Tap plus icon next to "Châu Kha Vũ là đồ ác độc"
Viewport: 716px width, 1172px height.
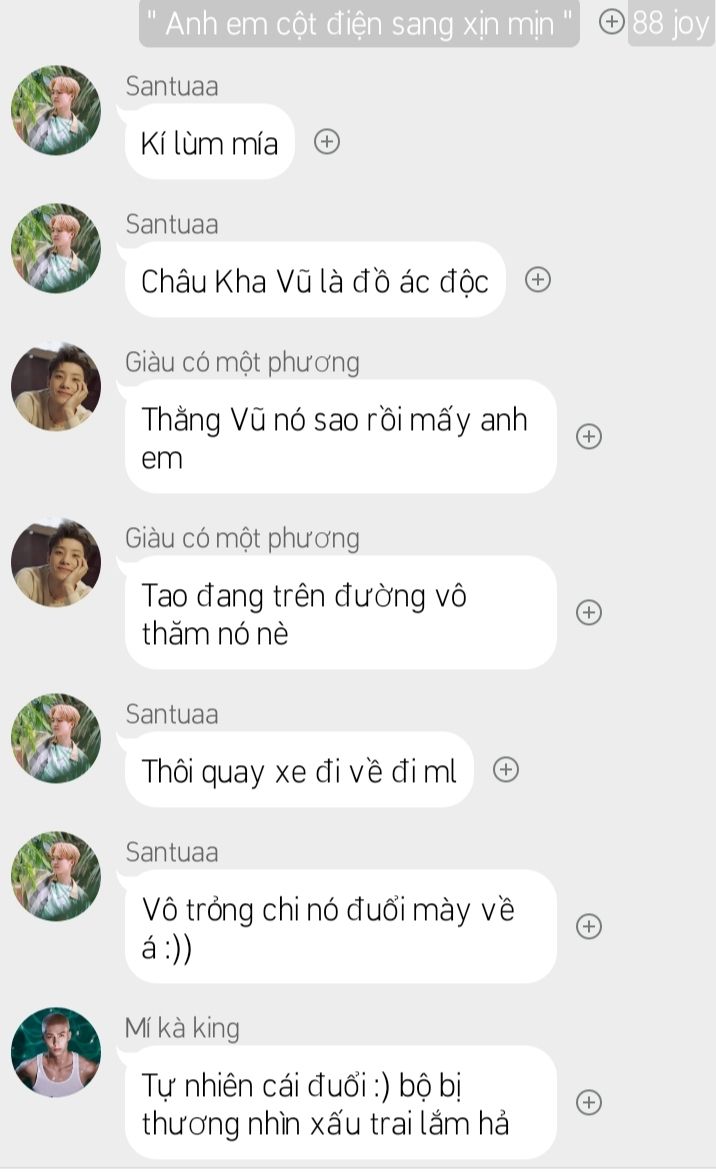tap(538, 280)
